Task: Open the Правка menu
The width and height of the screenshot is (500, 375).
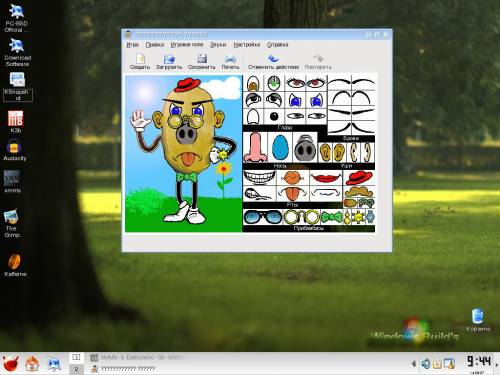Action: pyautogui.click(x=155, y=45)
